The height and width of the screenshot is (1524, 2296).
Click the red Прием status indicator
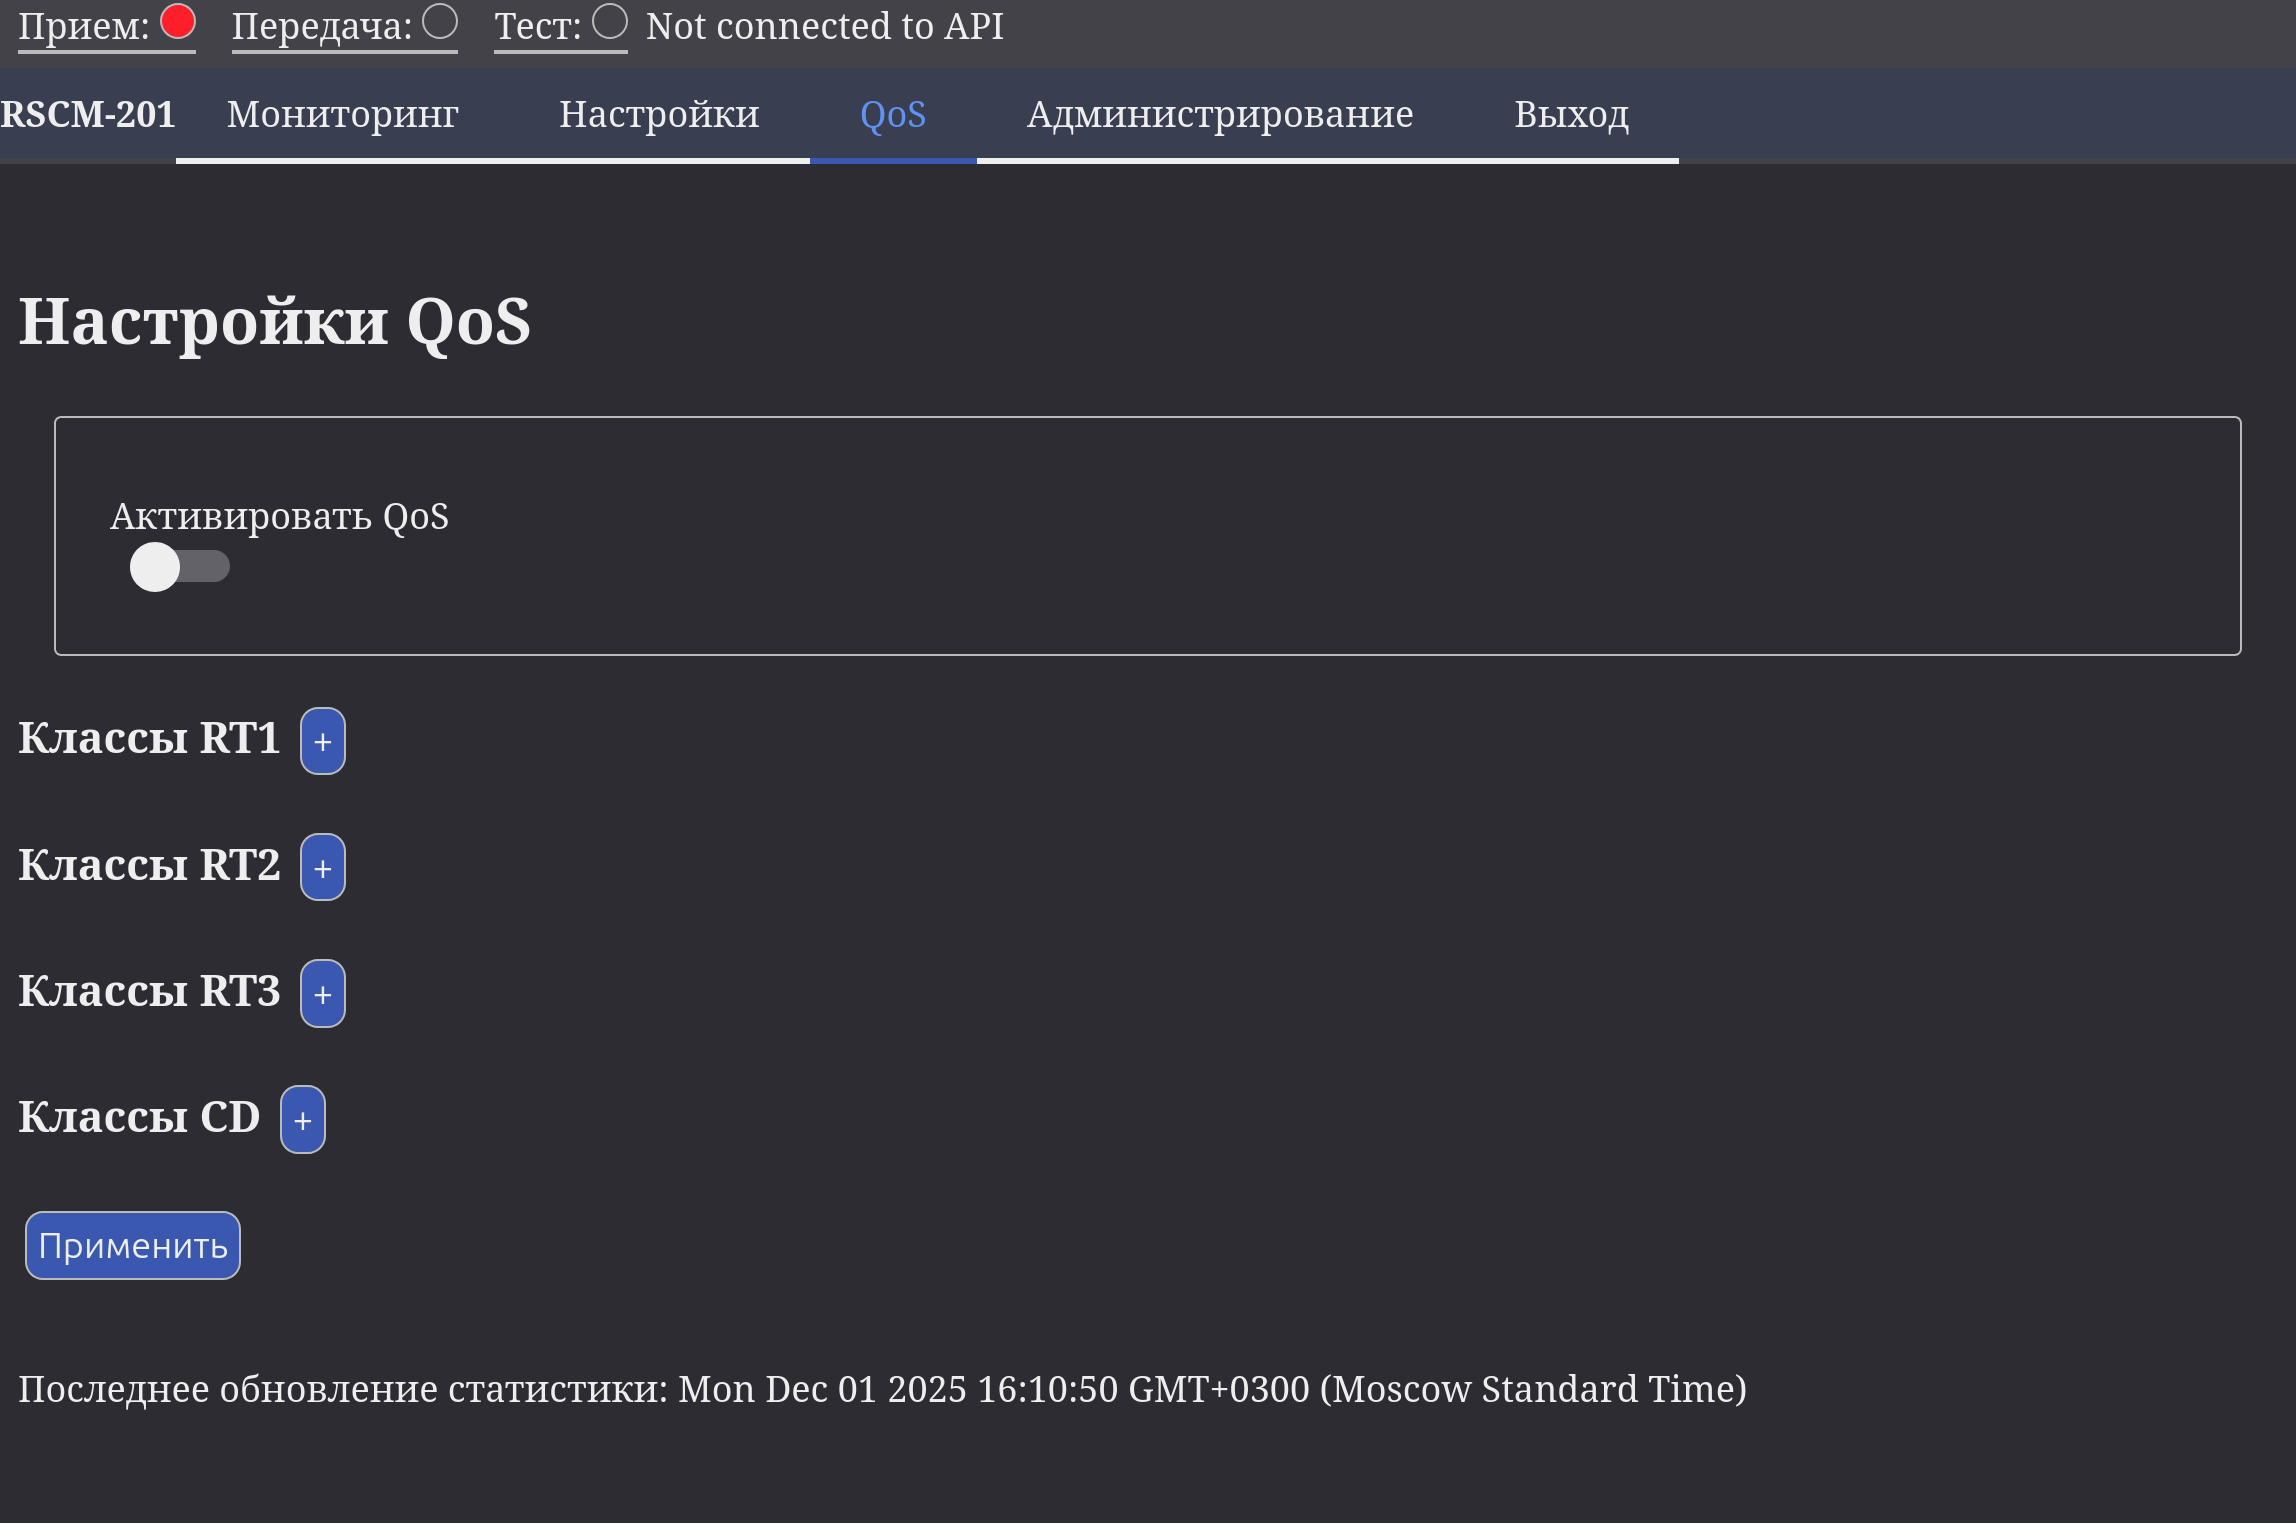pyautogui.click(x=178, y=22)
